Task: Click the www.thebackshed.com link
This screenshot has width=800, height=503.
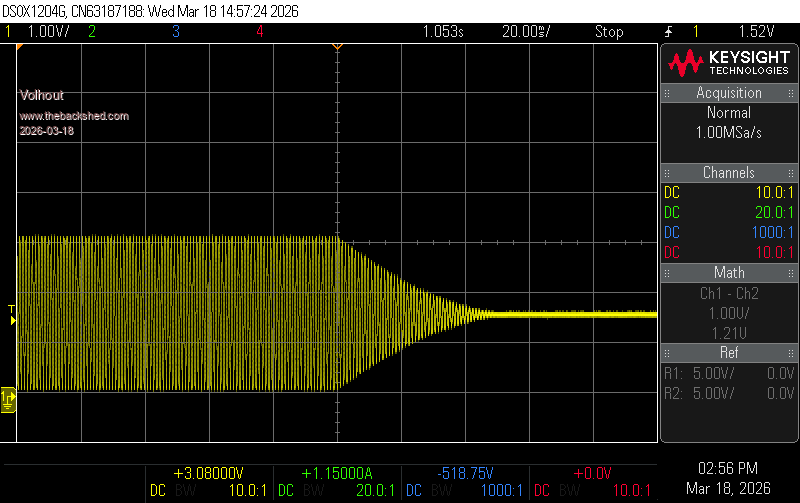Action: click(x=74, y=116)
